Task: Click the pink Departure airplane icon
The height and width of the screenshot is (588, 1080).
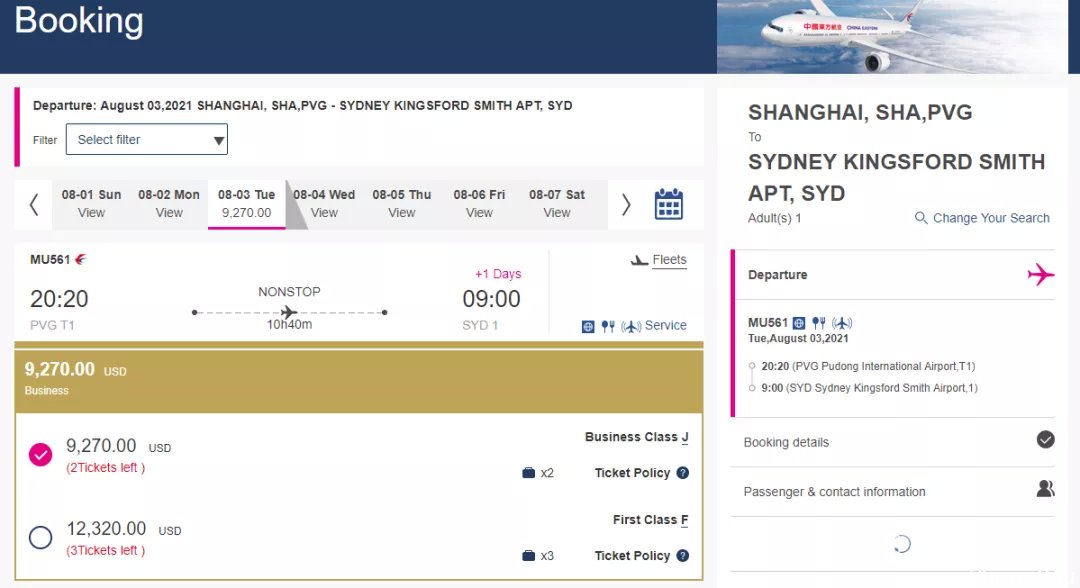Action: click(1040, 274)
